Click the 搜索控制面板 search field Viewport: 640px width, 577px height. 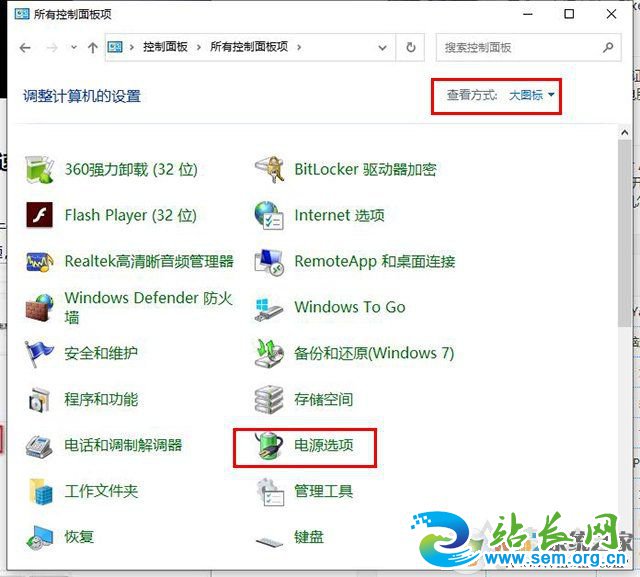(529, 47)
